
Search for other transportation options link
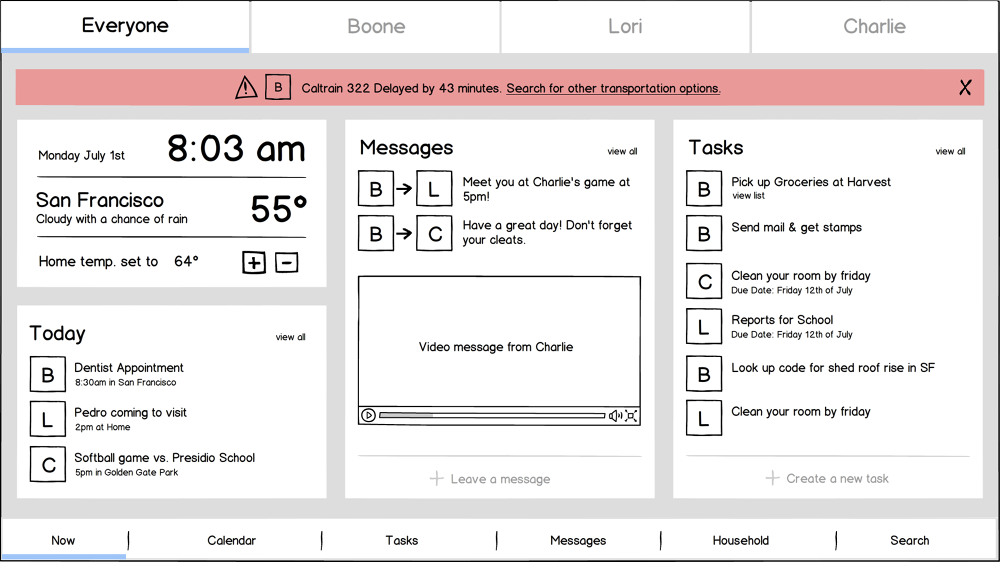pyautogui.click(x=613, y=88)
